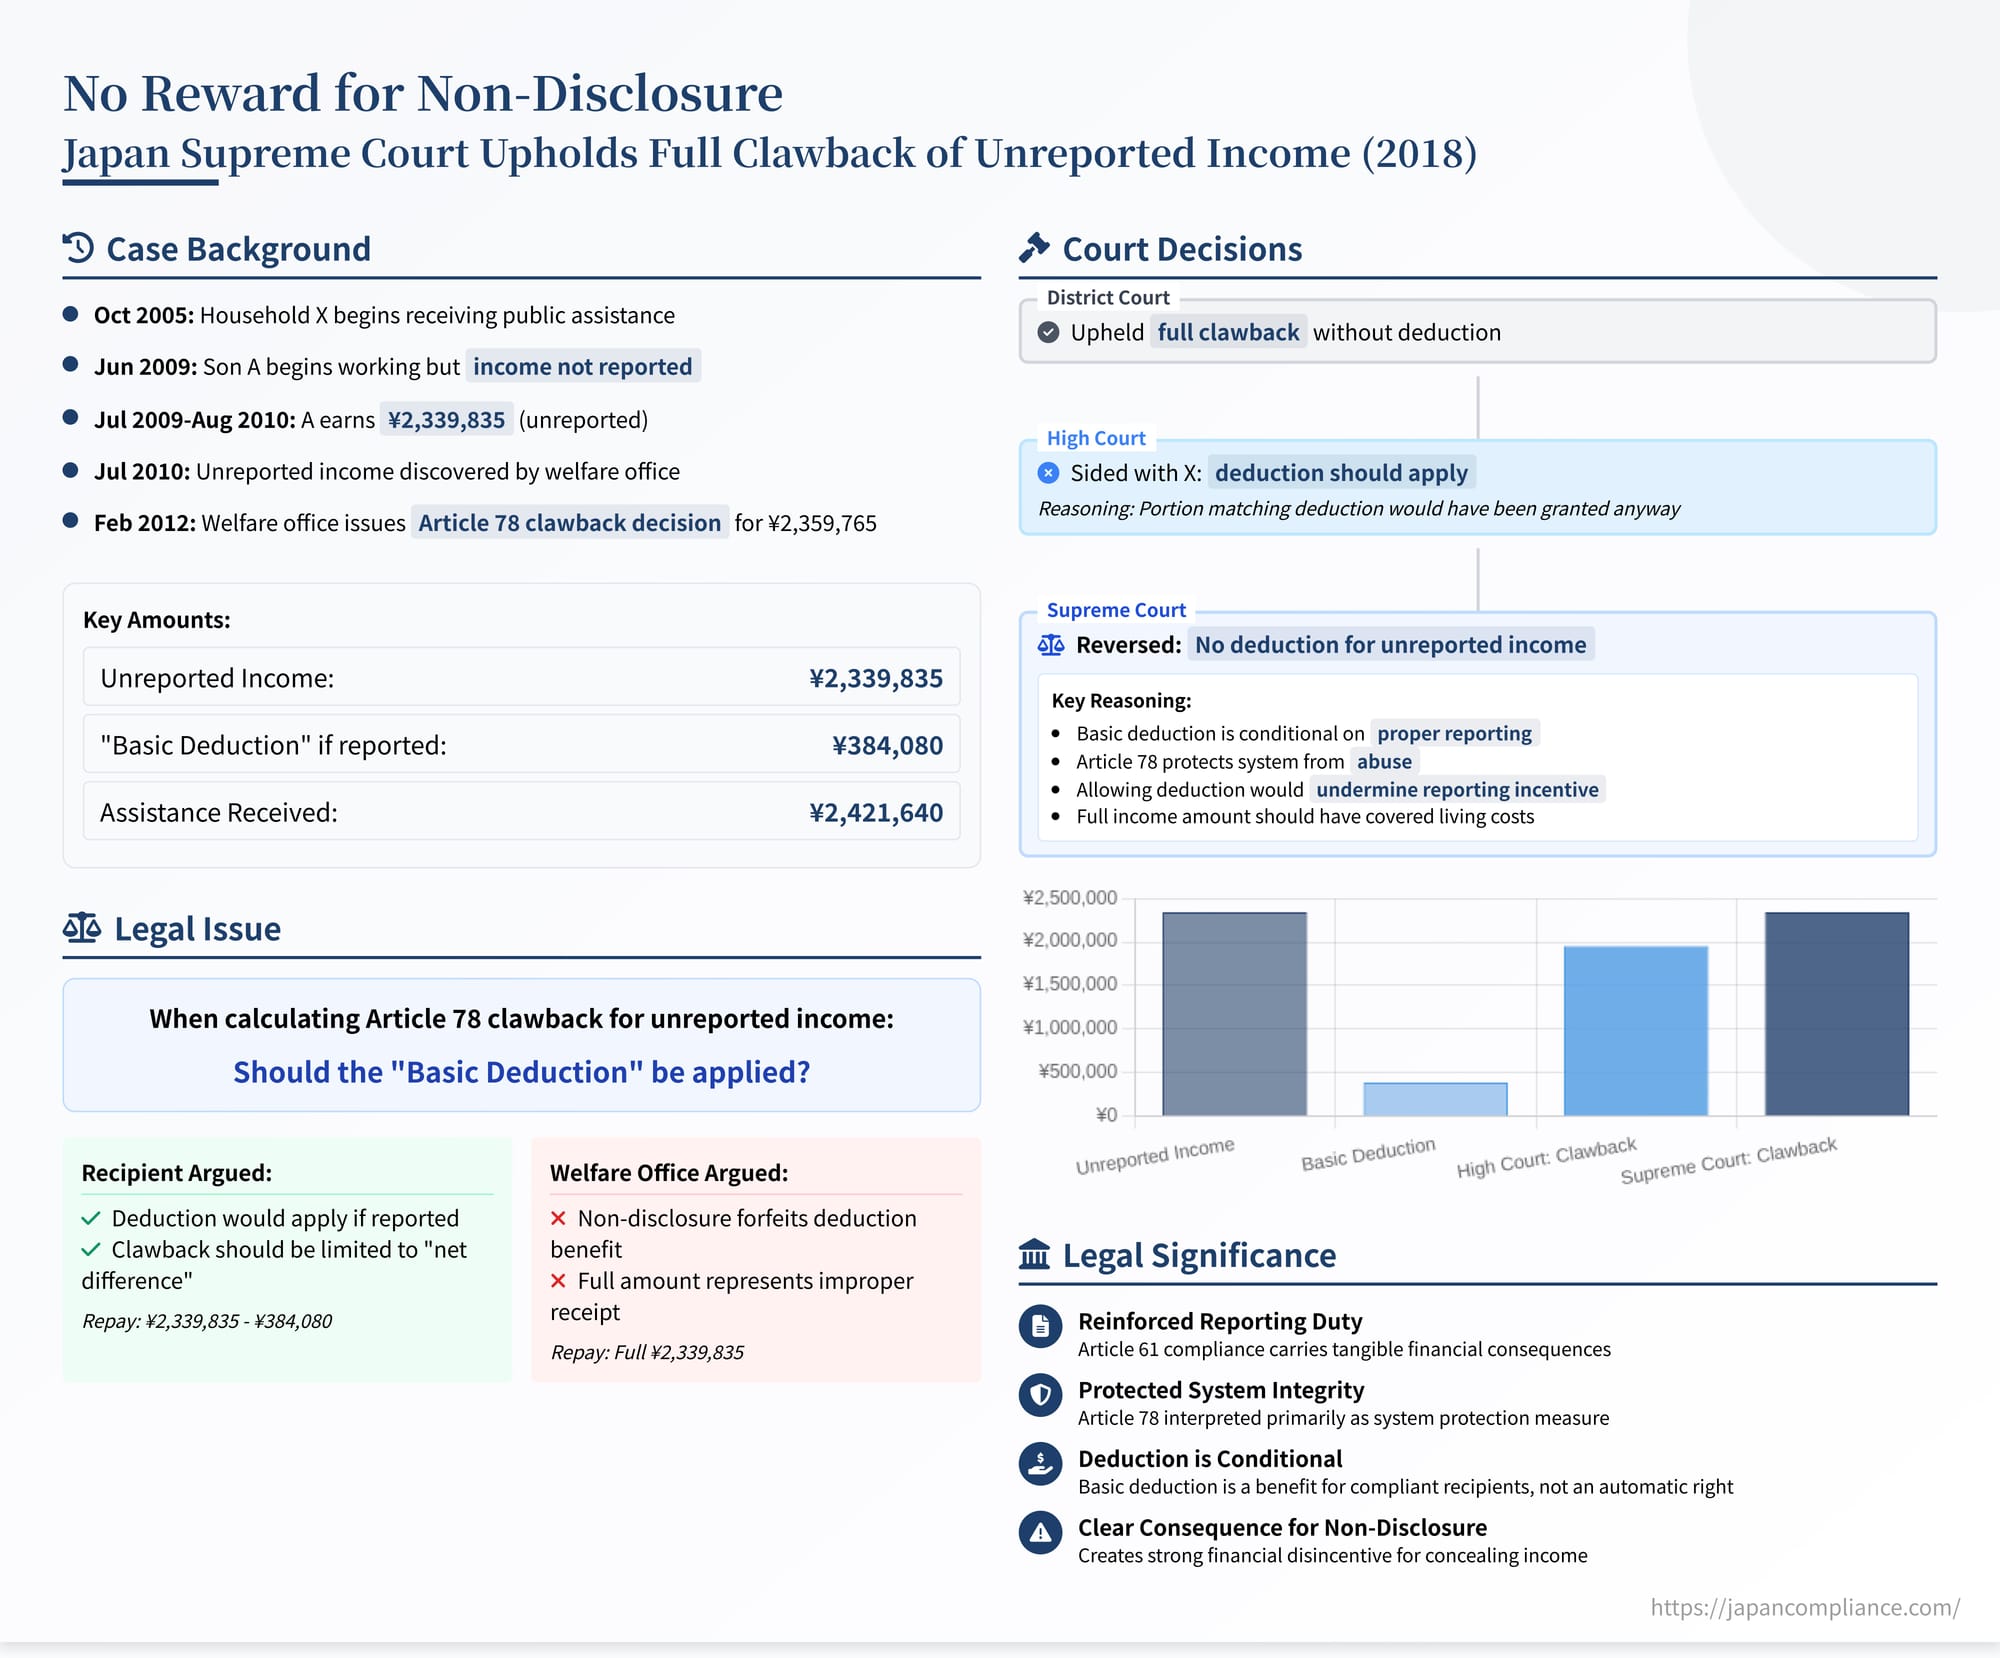Click the warning triangle icon for Clear Consequence

(1040, 1532)
